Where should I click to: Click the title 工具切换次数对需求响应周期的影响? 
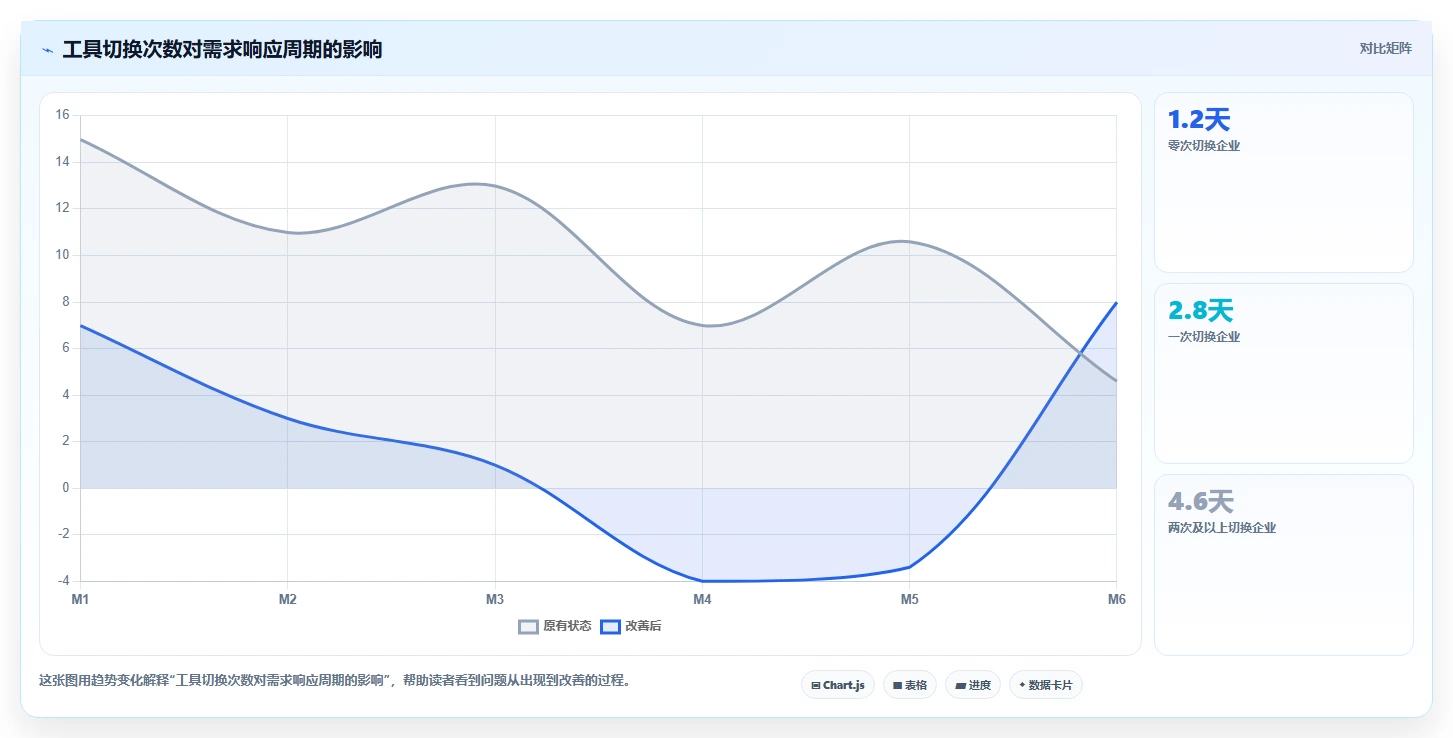[222, 49]
